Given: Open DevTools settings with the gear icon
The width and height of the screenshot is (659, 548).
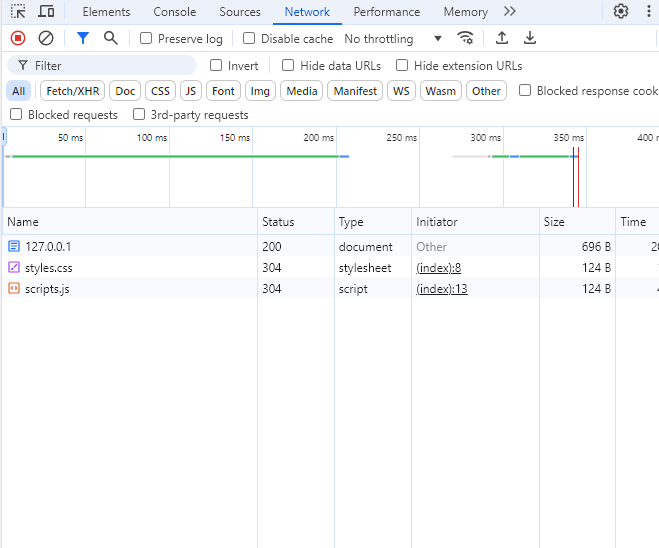Looking at the screenshot, I should point(621,11).
